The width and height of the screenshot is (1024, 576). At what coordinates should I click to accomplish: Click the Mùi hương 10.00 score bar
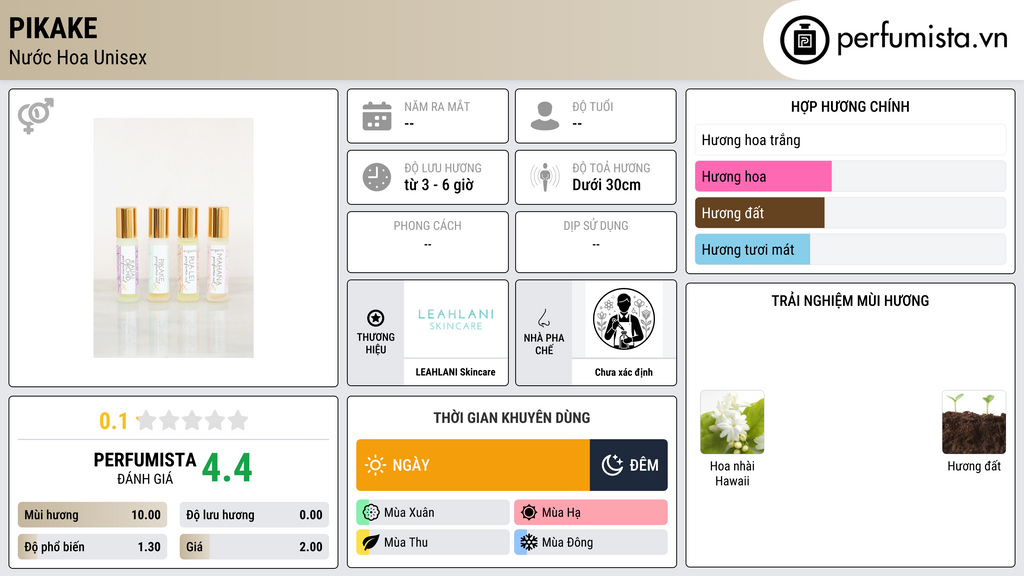92,515
